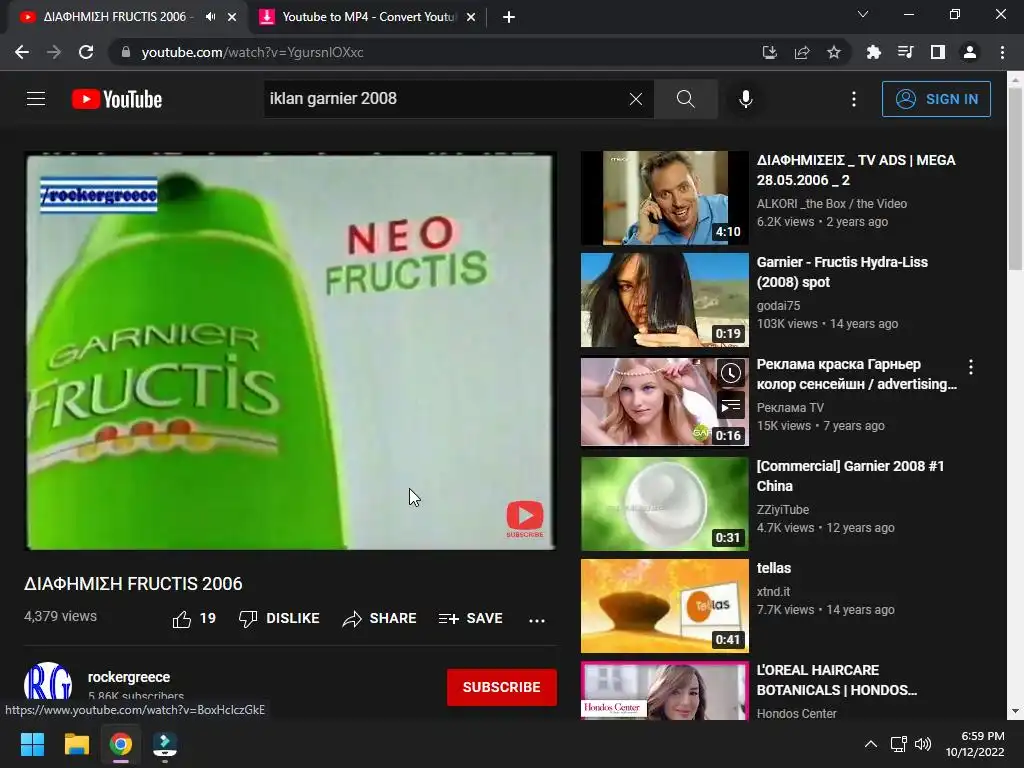
Task: Share this page from address bar
Action: click(802, 52)
